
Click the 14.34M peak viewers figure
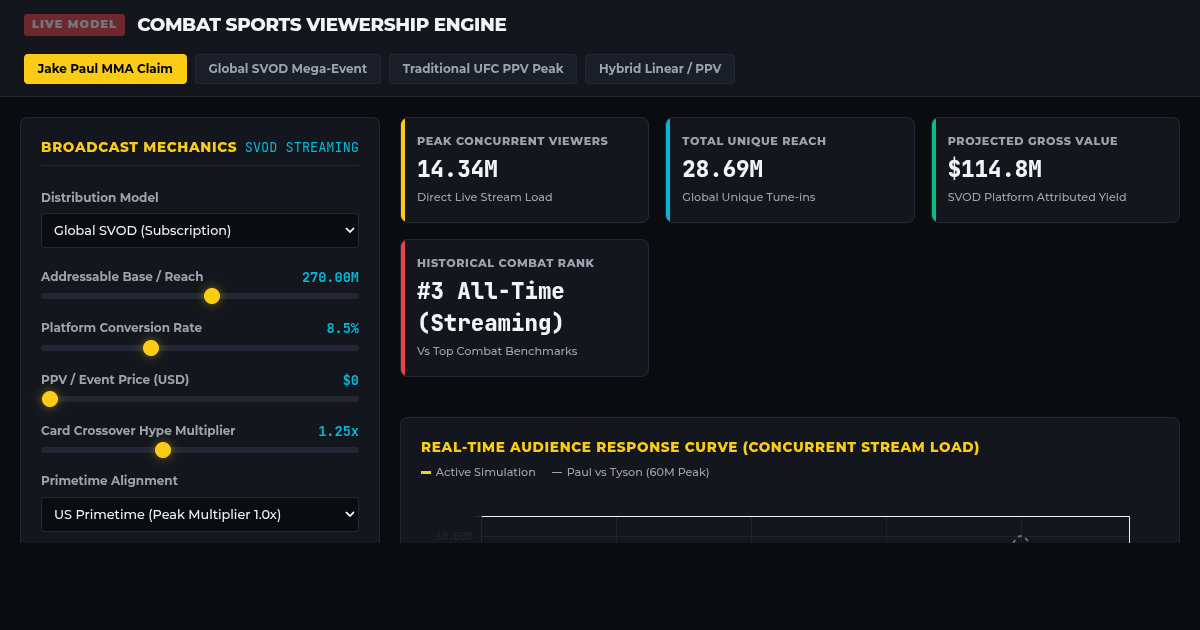click(x=457, y=169)
